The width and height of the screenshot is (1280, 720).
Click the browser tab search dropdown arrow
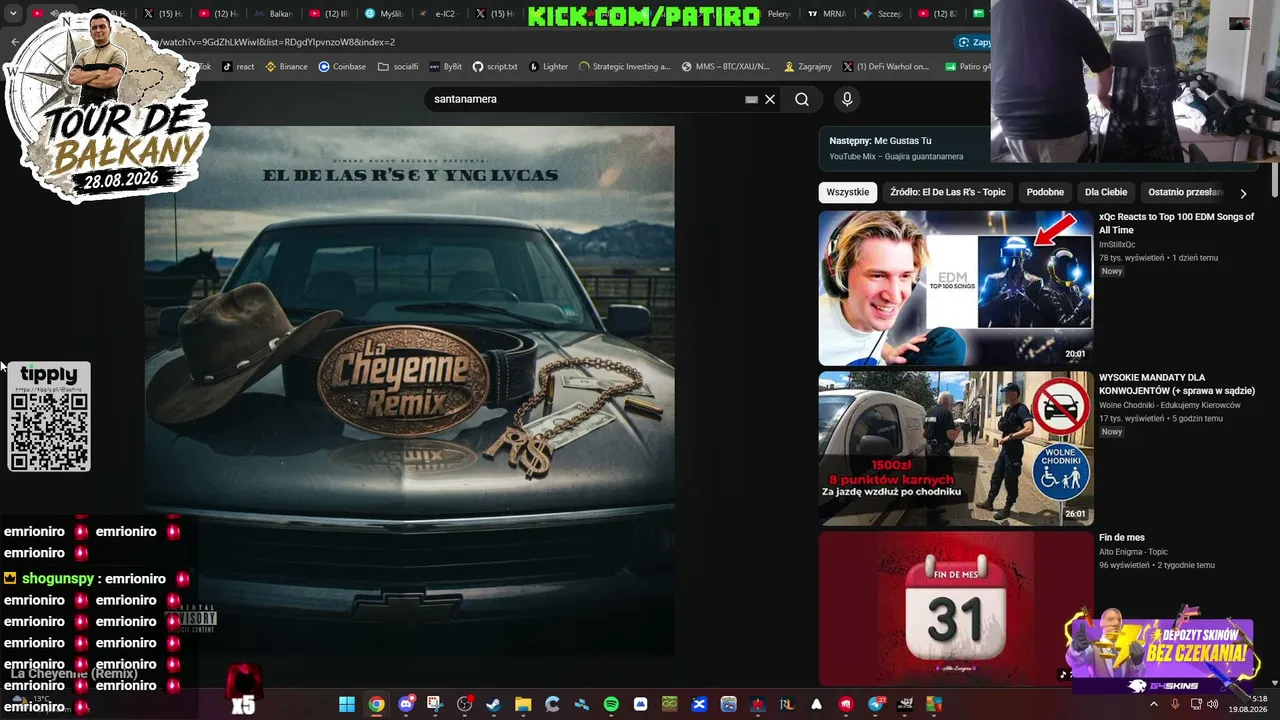(13, 14)
